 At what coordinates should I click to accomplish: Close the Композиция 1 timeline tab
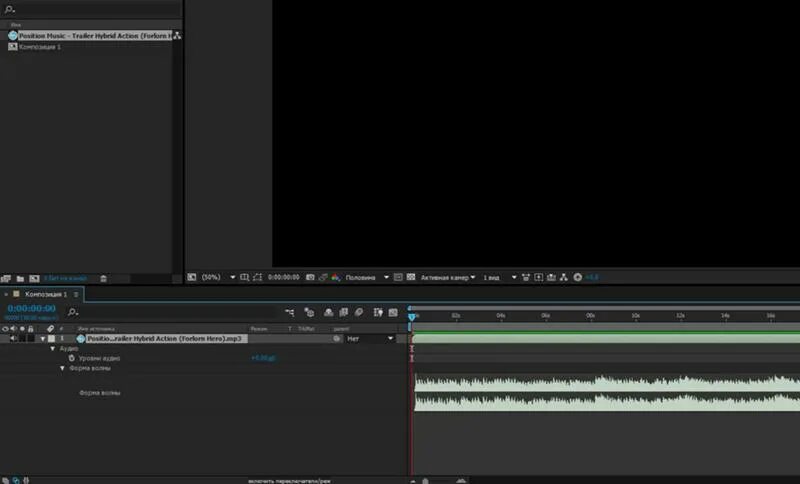click(x=6, y=294)
